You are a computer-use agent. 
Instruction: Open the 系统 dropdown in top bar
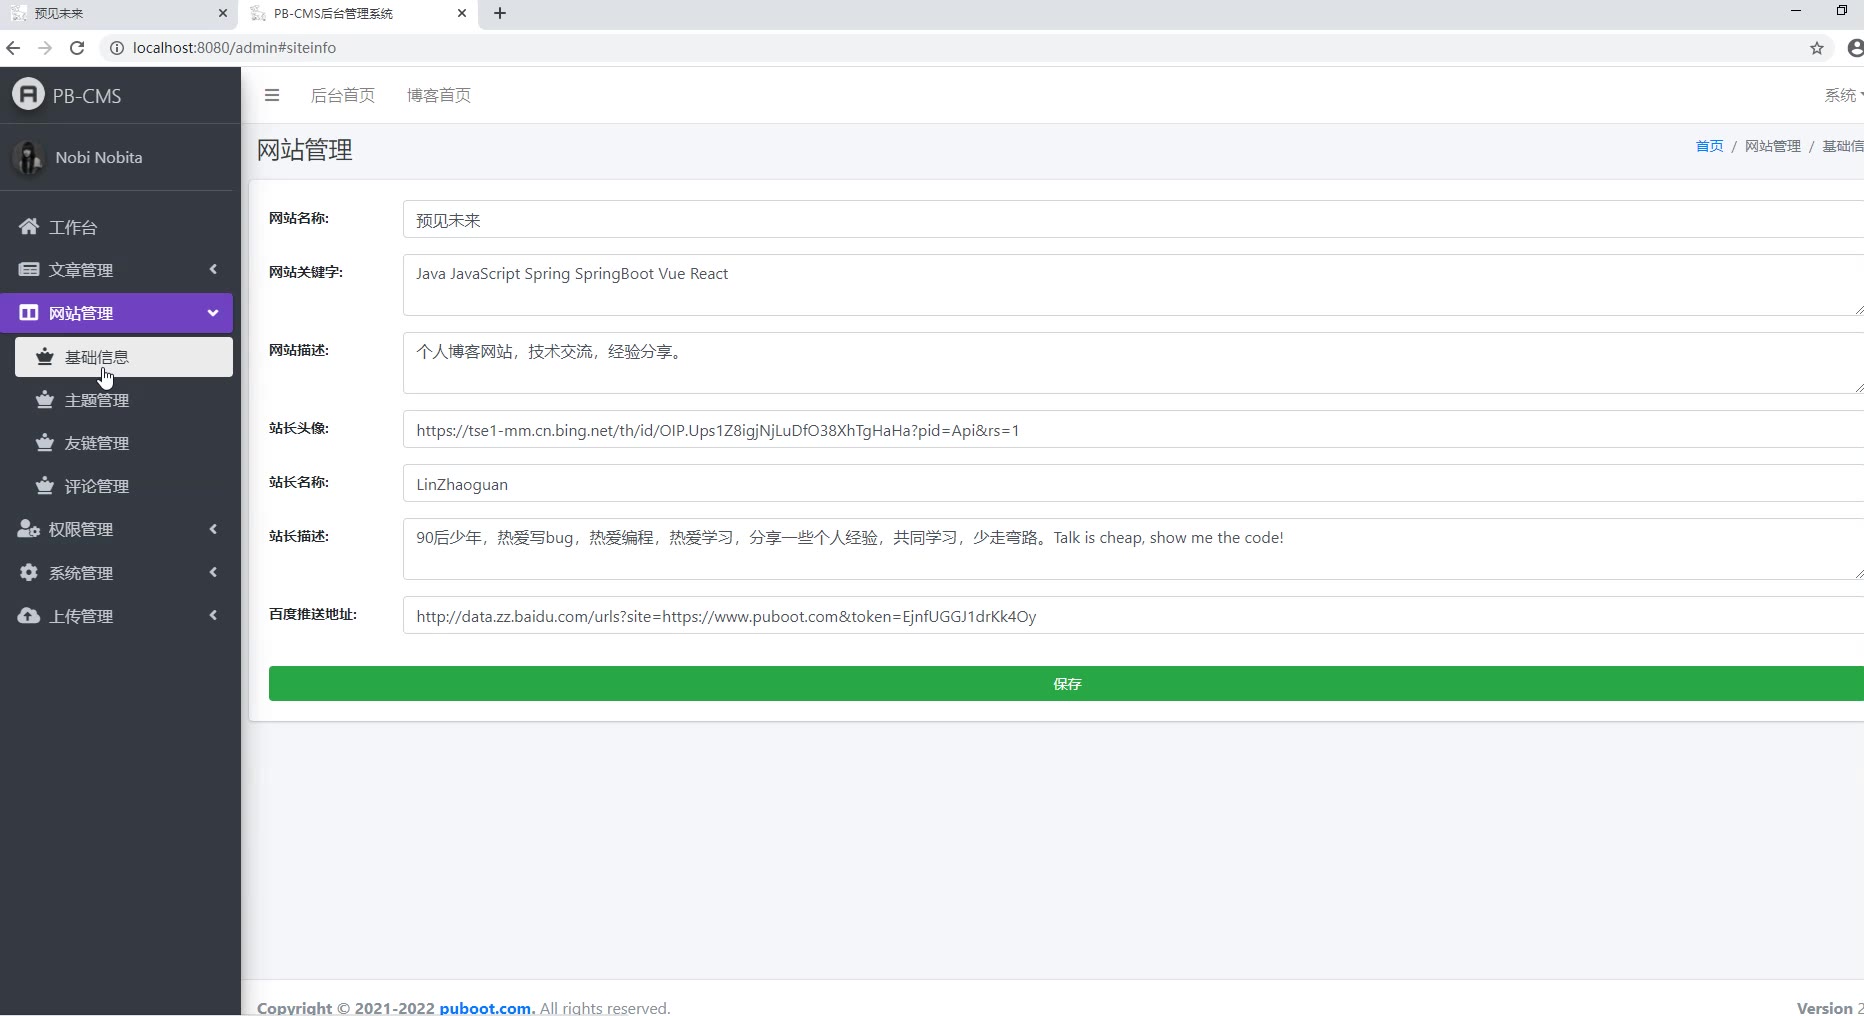[x=1843, y=95]
